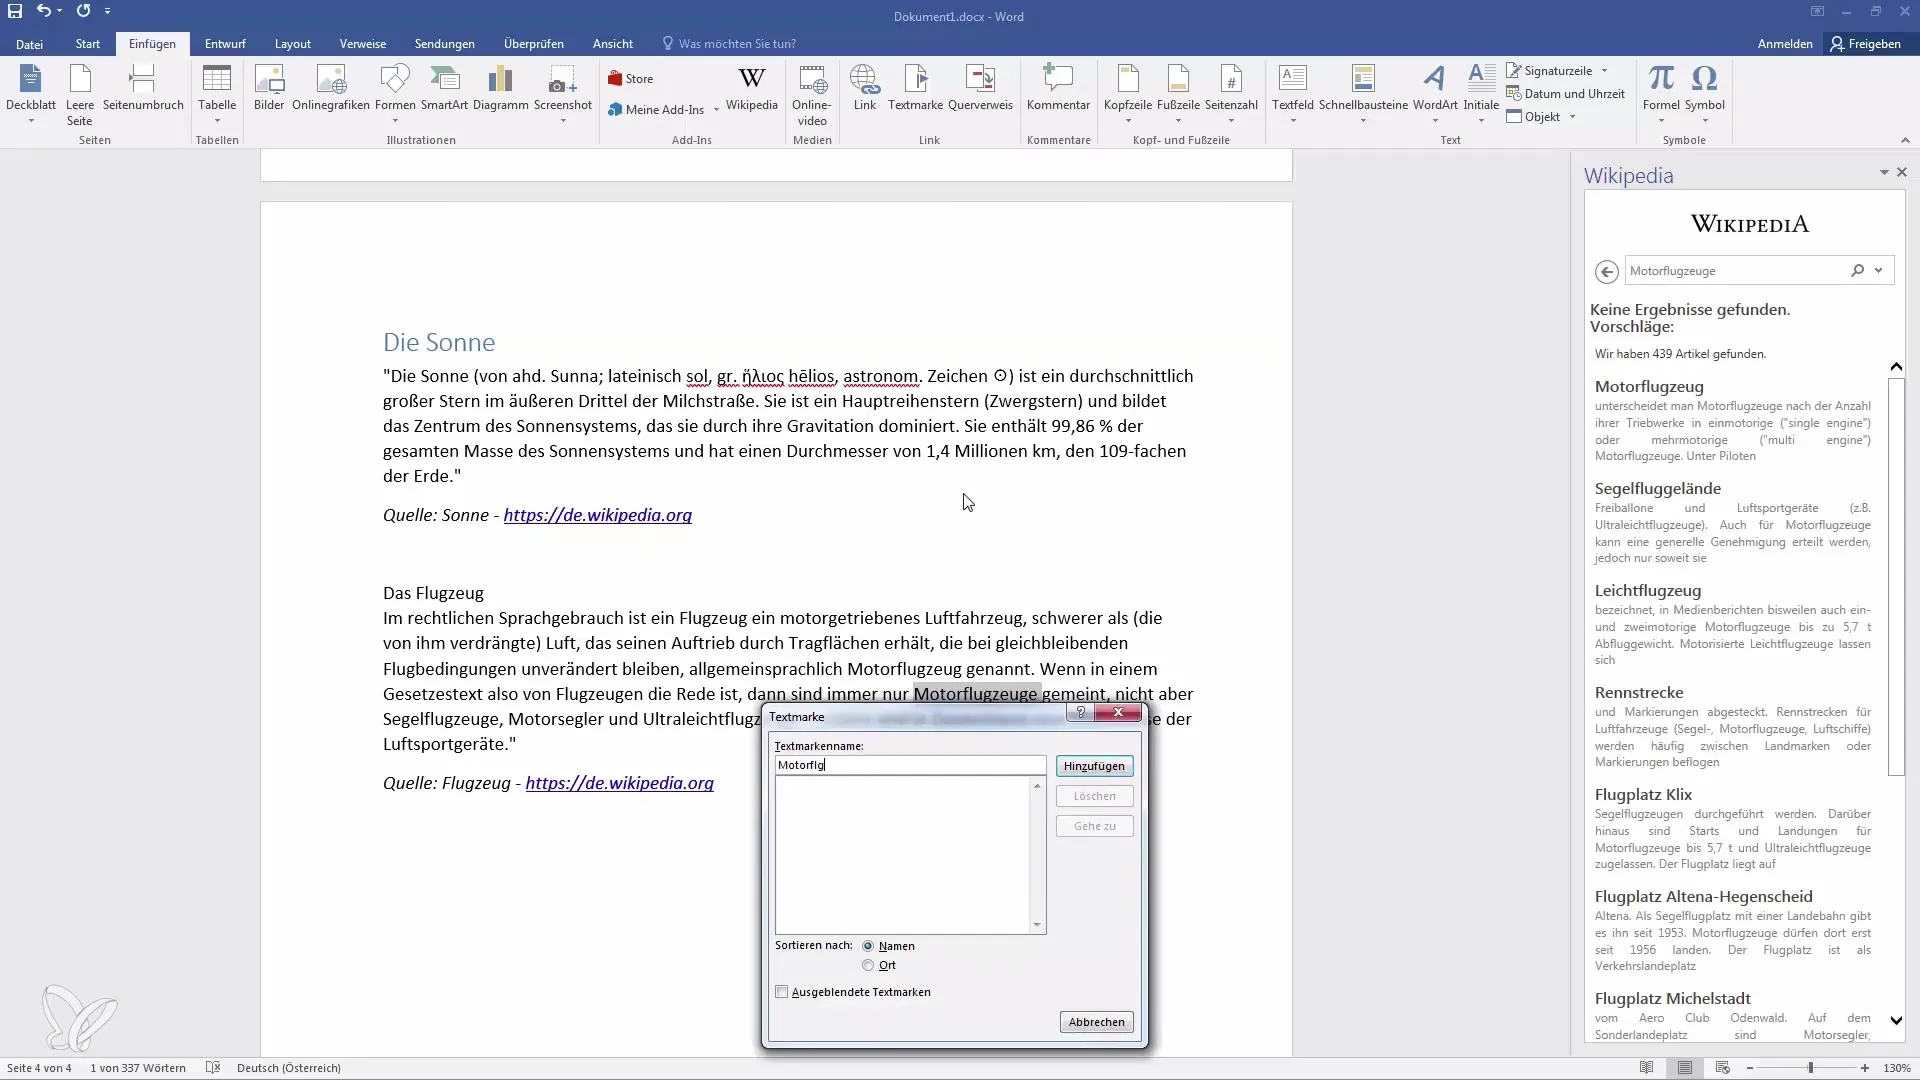Expand Meine Add-Ins dropdown
Screen dimensions: 1920x1080
[x=716, y=110]
